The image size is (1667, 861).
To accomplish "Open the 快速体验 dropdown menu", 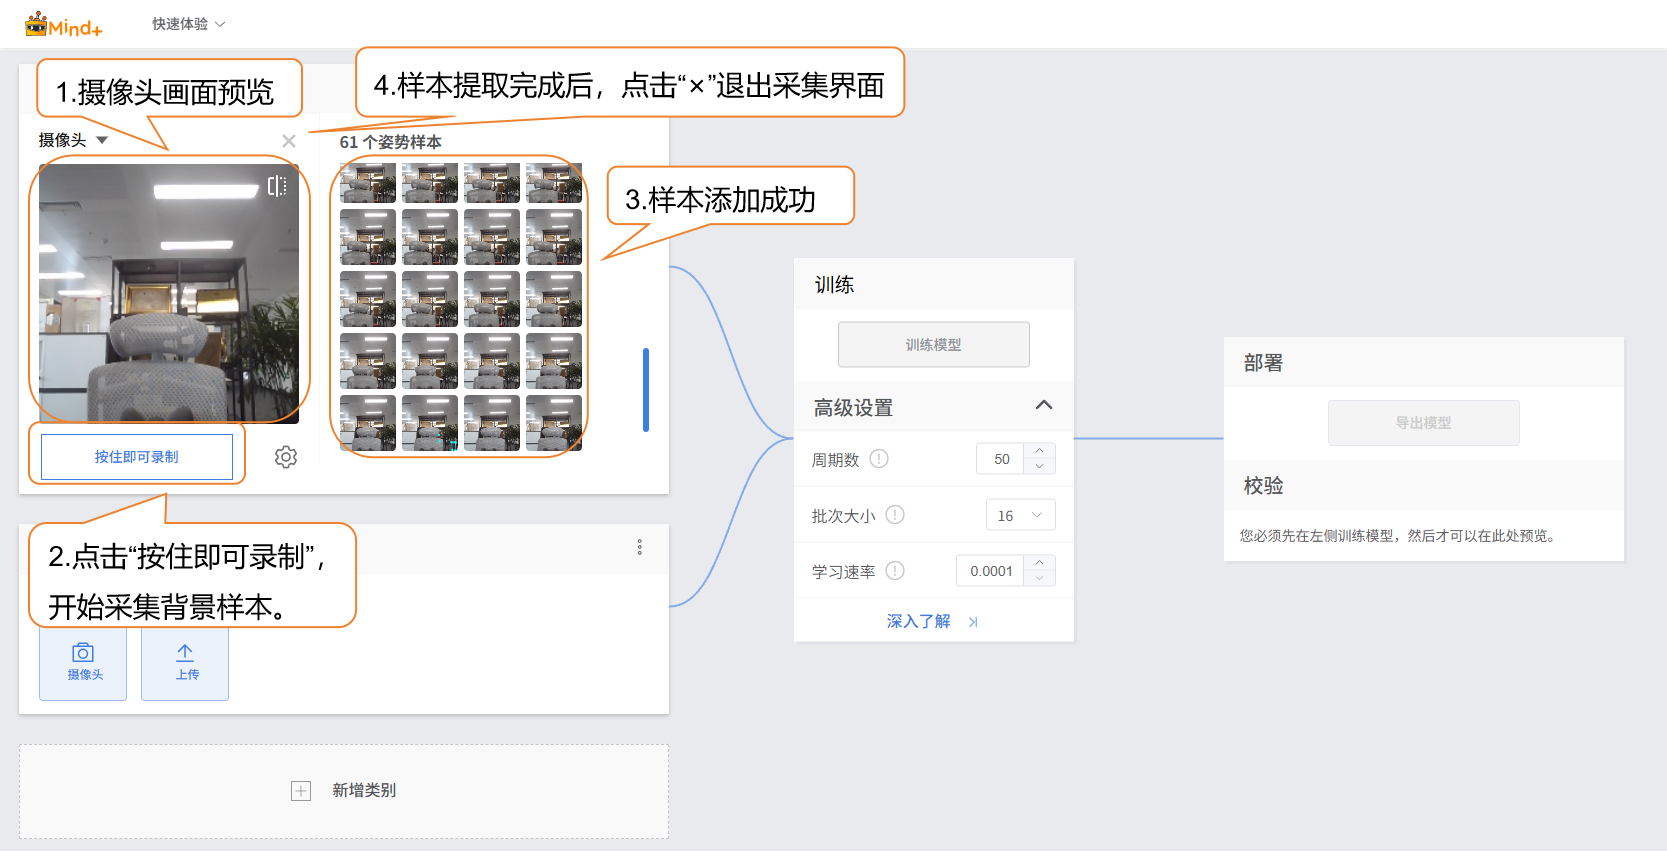I will click(188, 24).
